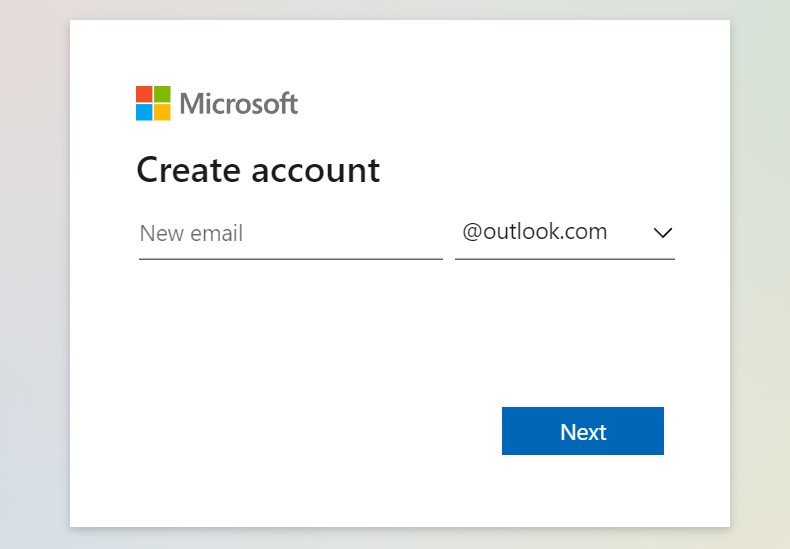
Task: Click the underline beneath the @outlook.com selector
Action: pyautogui.click(x=565, y=259)
